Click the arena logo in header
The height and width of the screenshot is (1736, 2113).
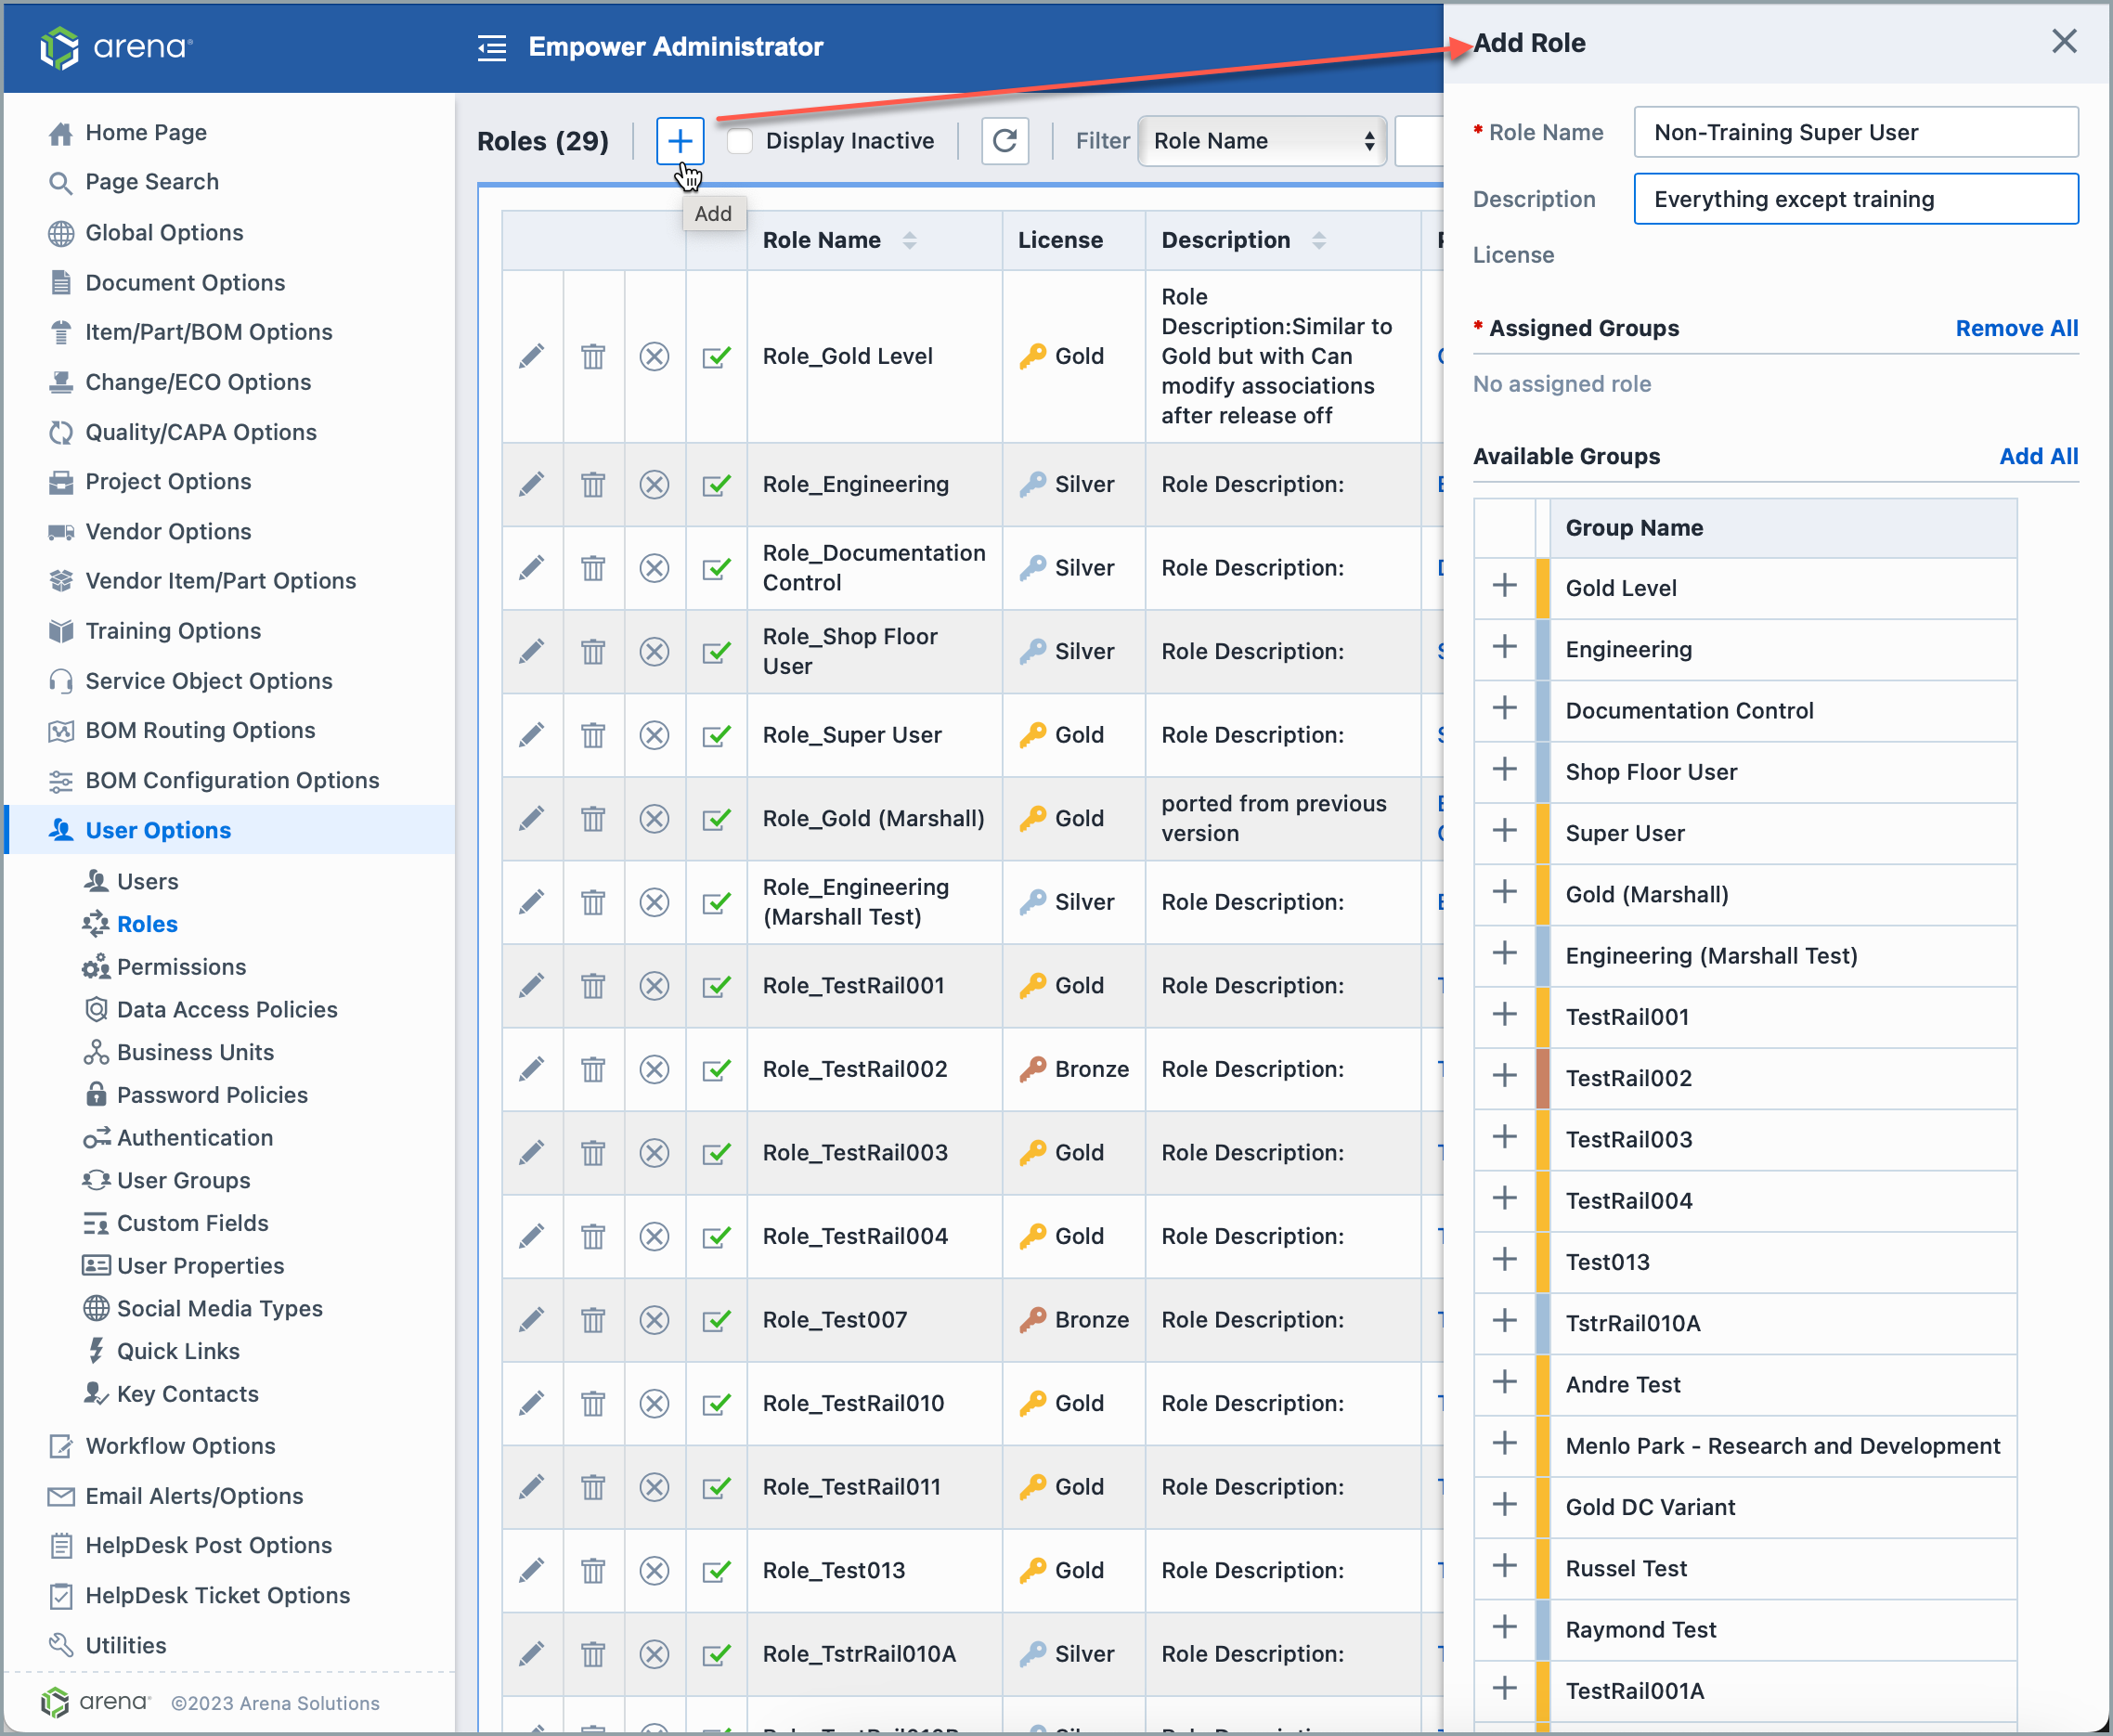[116, 47]
